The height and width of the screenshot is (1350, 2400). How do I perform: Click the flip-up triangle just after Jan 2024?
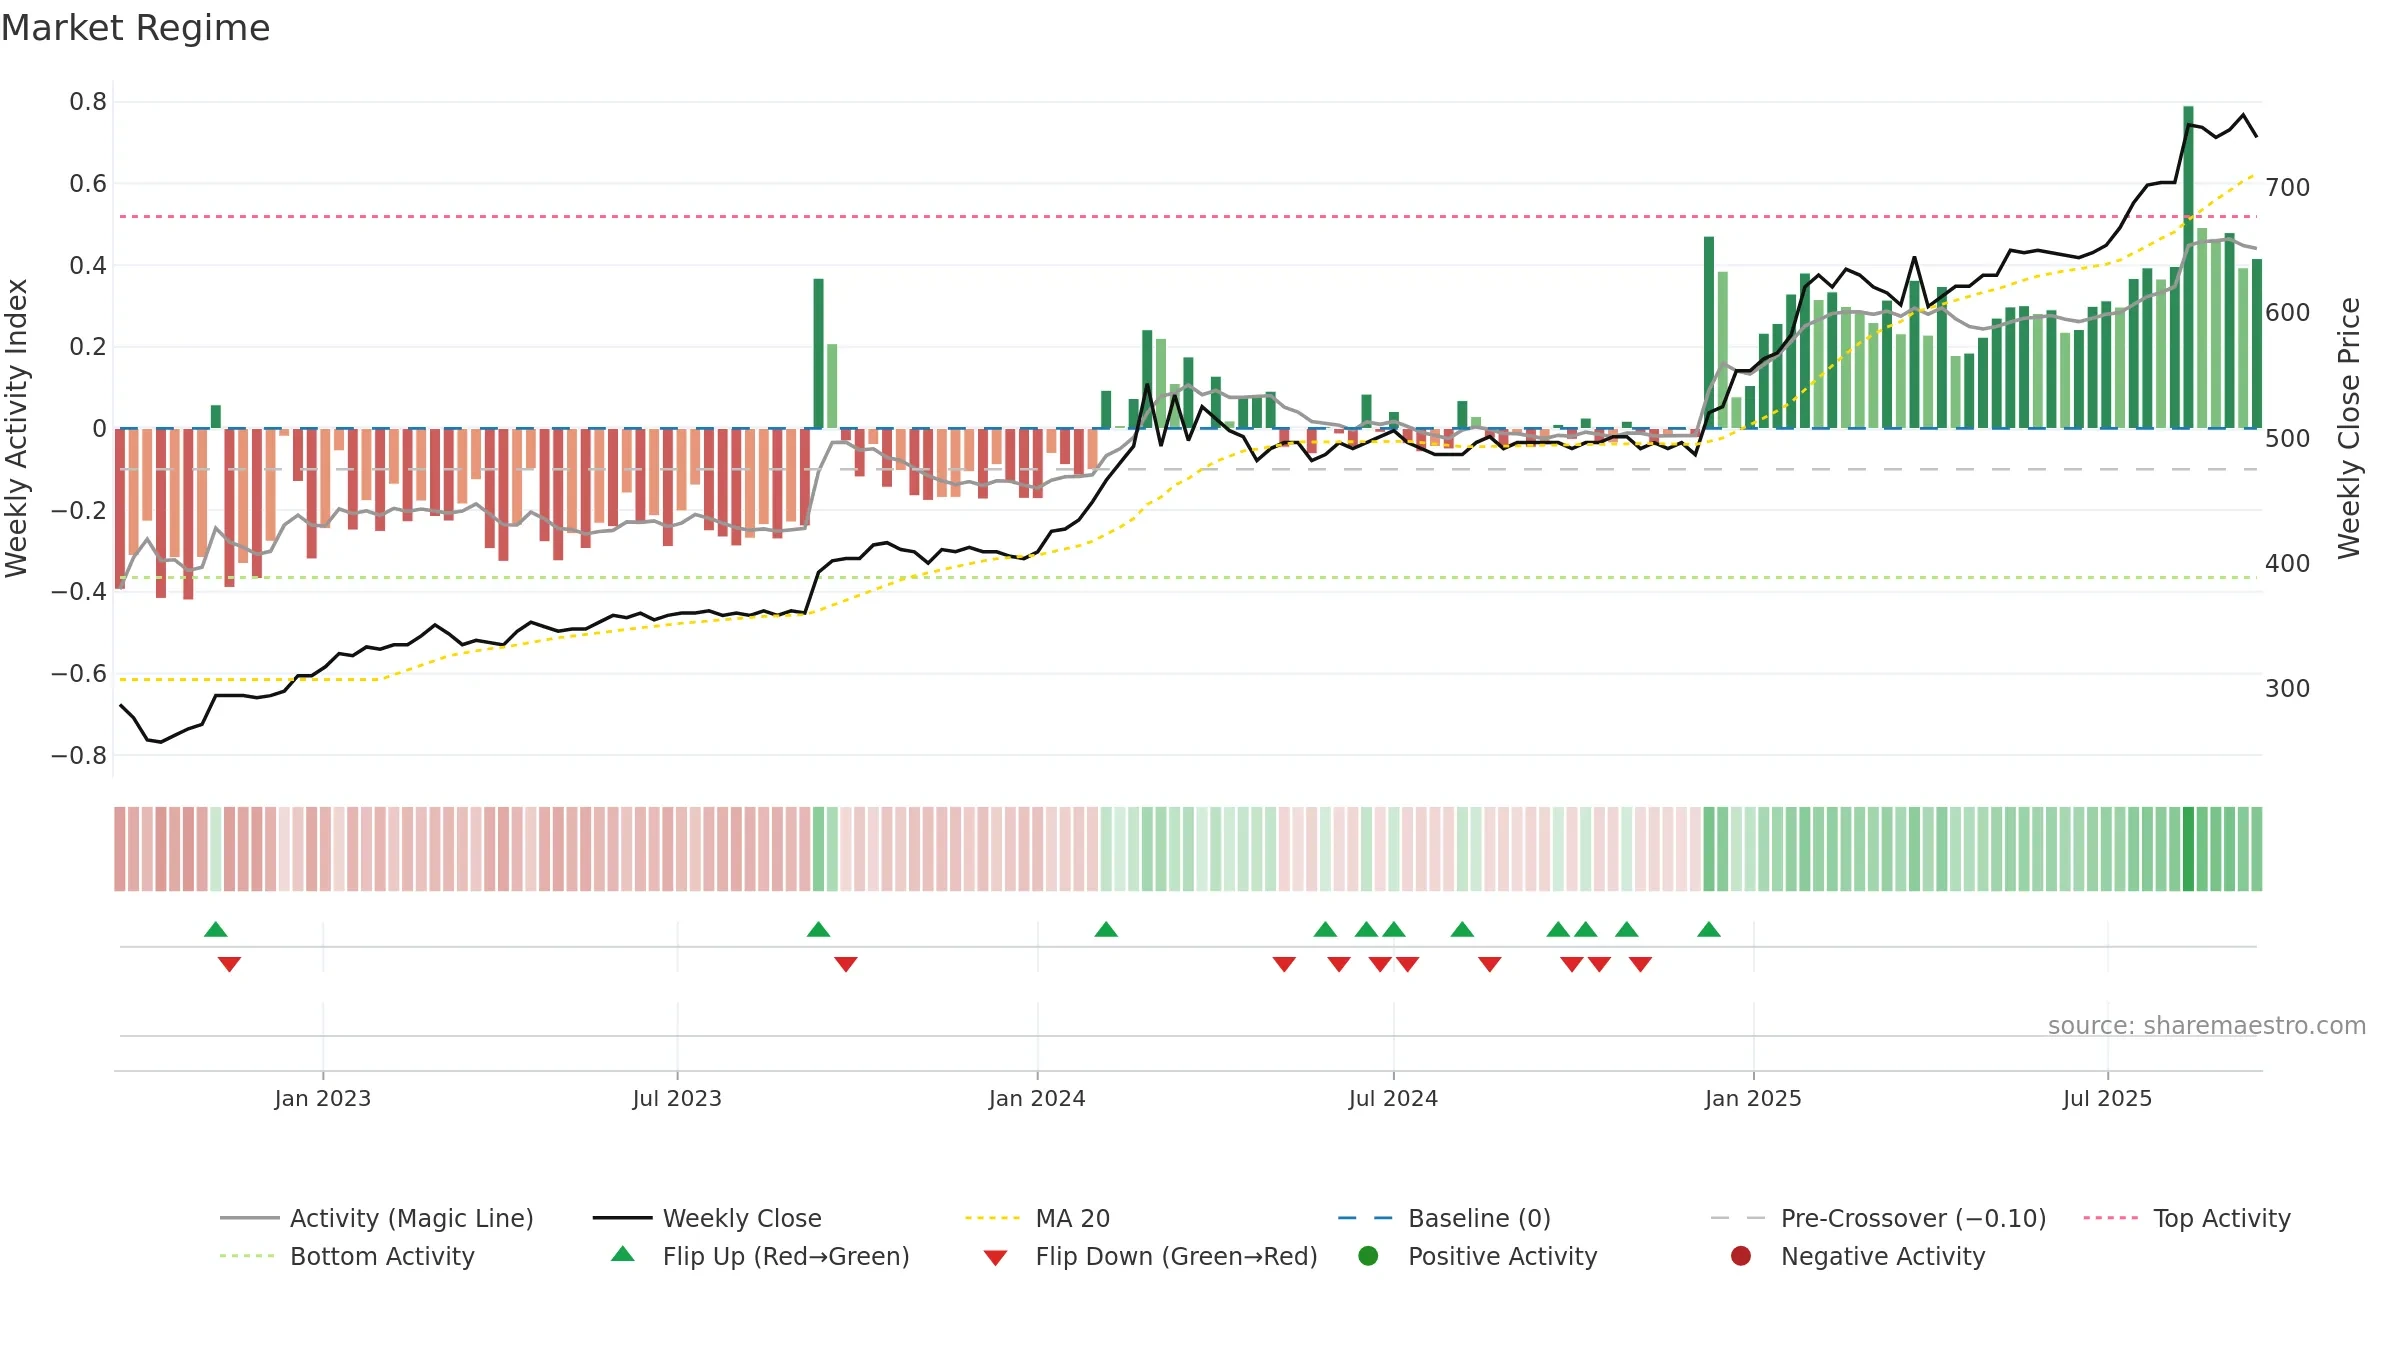[1106, 930]
